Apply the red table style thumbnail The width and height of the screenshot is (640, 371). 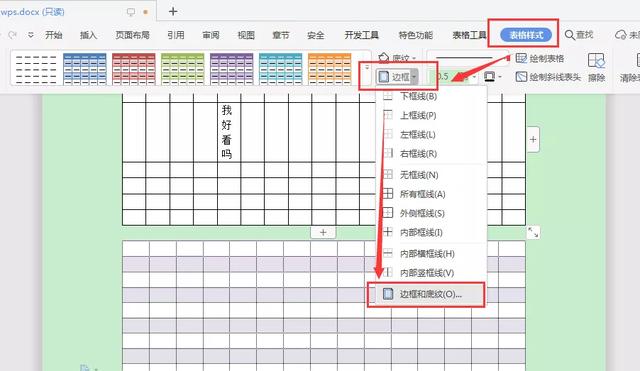[134, 69]
